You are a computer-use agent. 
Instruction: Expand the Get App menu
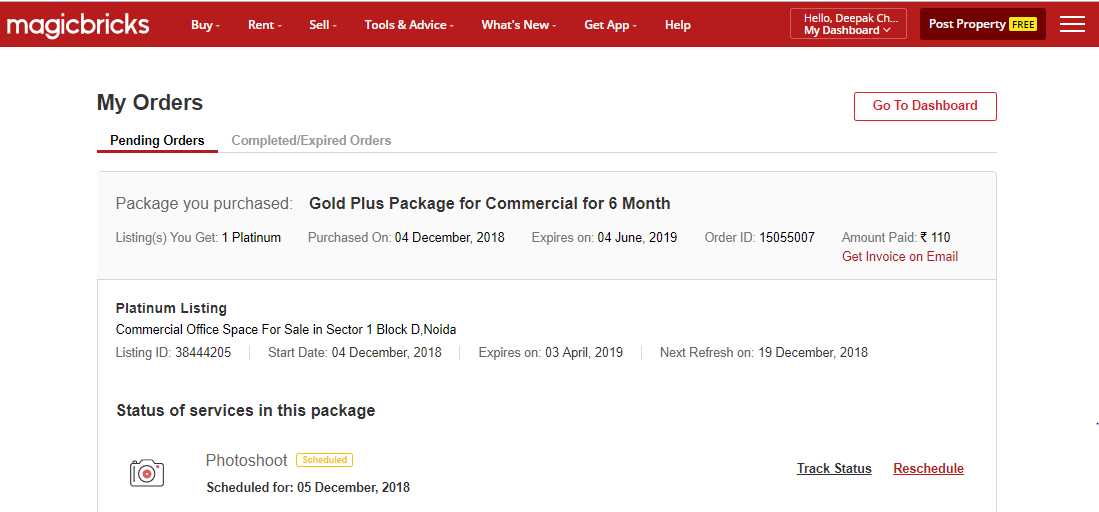click(x=612, y=25)
